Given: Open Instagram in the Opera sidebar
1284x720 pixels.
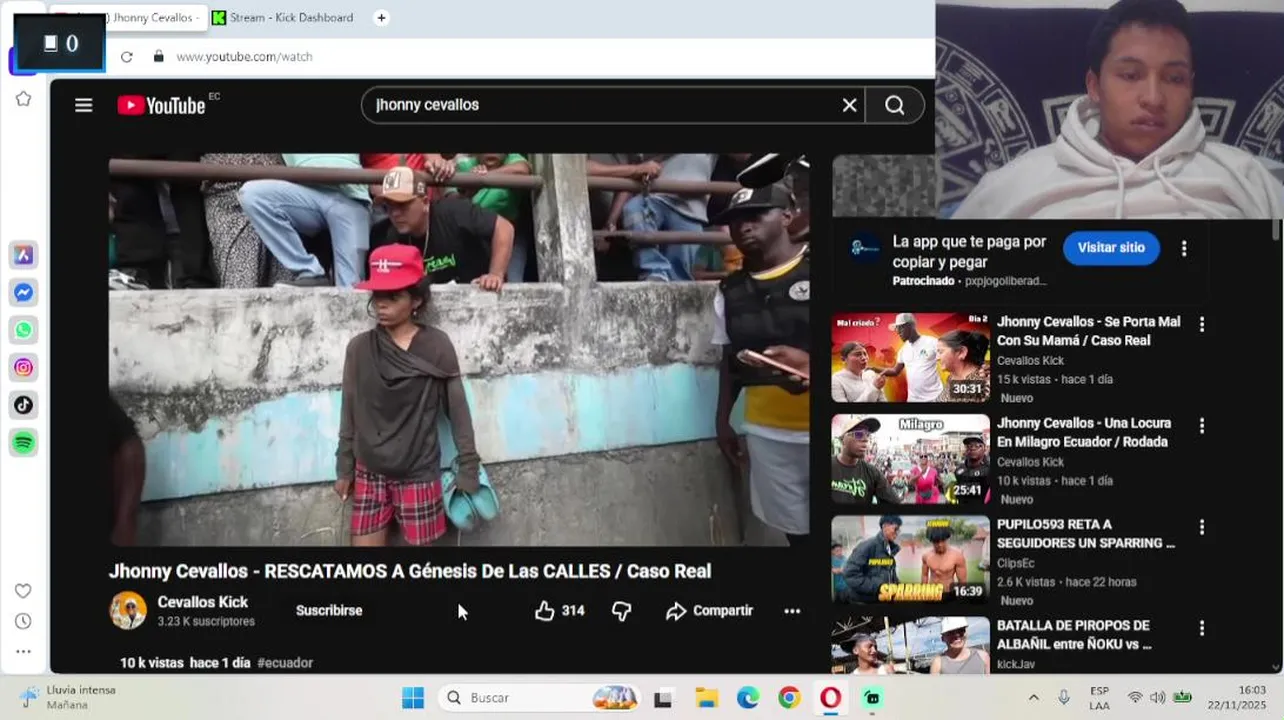Looking at the screenshot, I should coord(23,367).
